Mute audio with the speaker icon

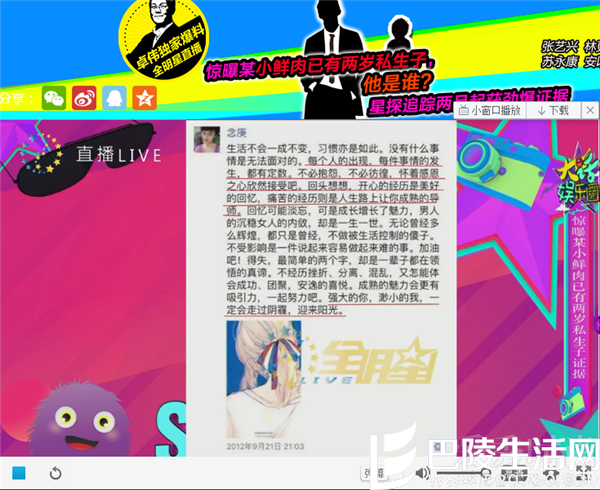pos(422,473)
